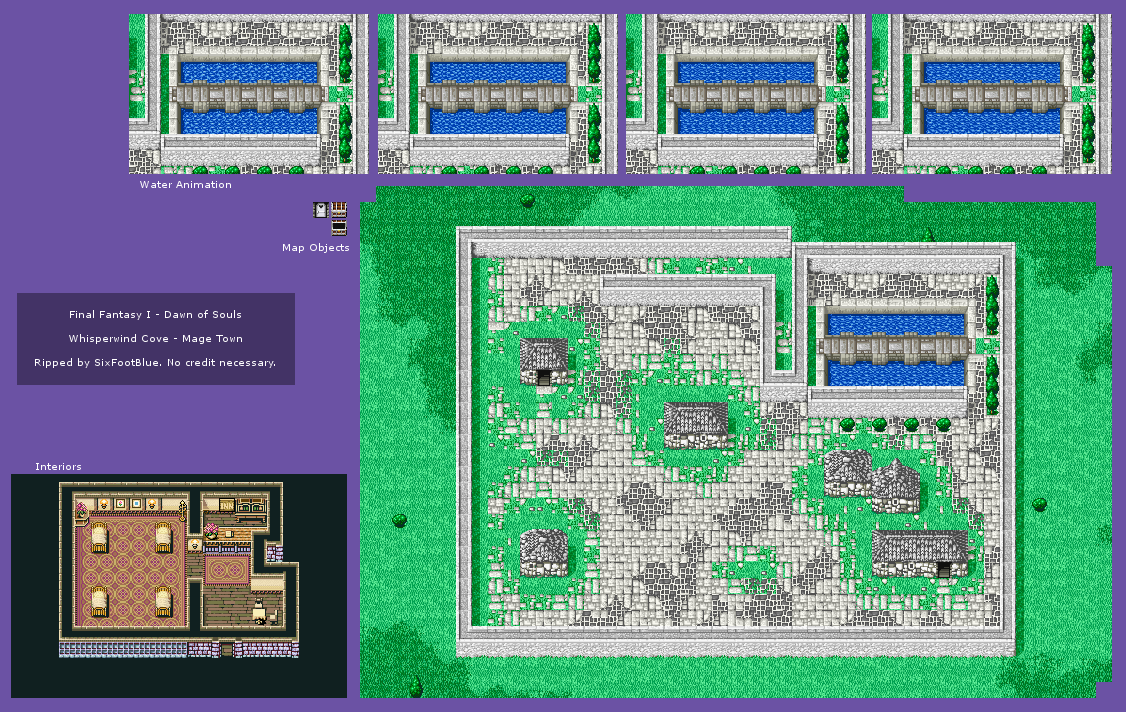Click the 'Map Objects' label

(x=315, y=247)
